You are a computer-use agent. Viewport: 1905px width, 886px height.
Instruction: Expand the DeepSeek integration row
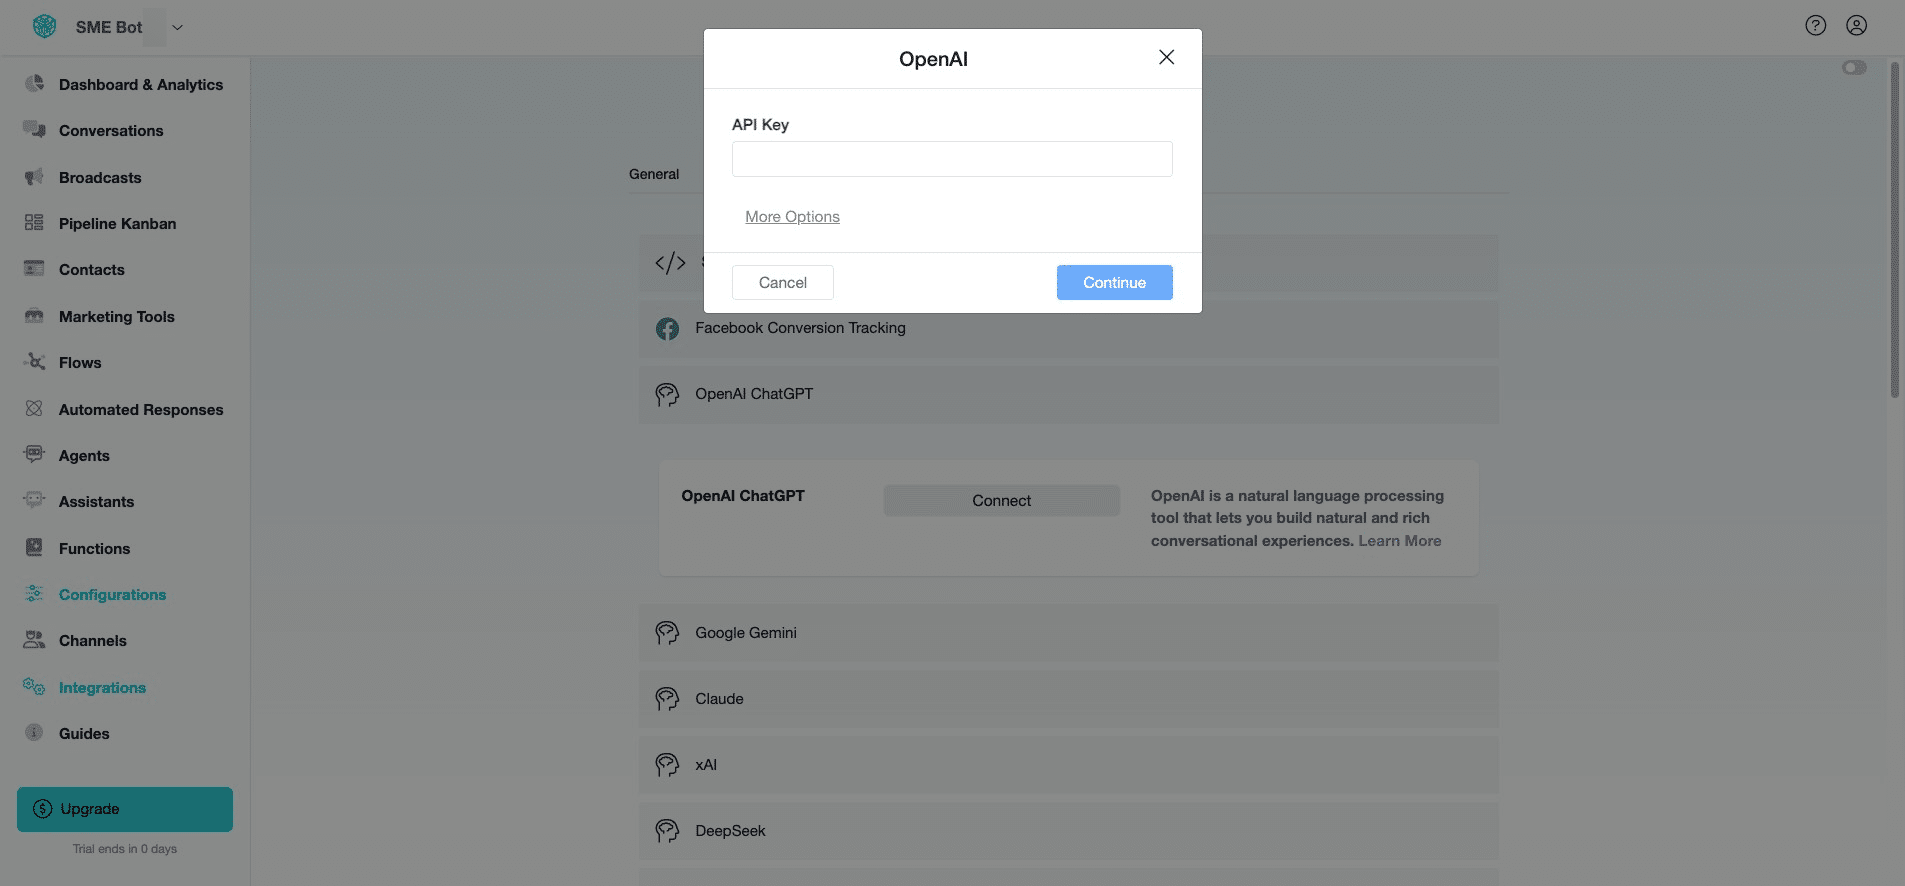[1068, 831]
